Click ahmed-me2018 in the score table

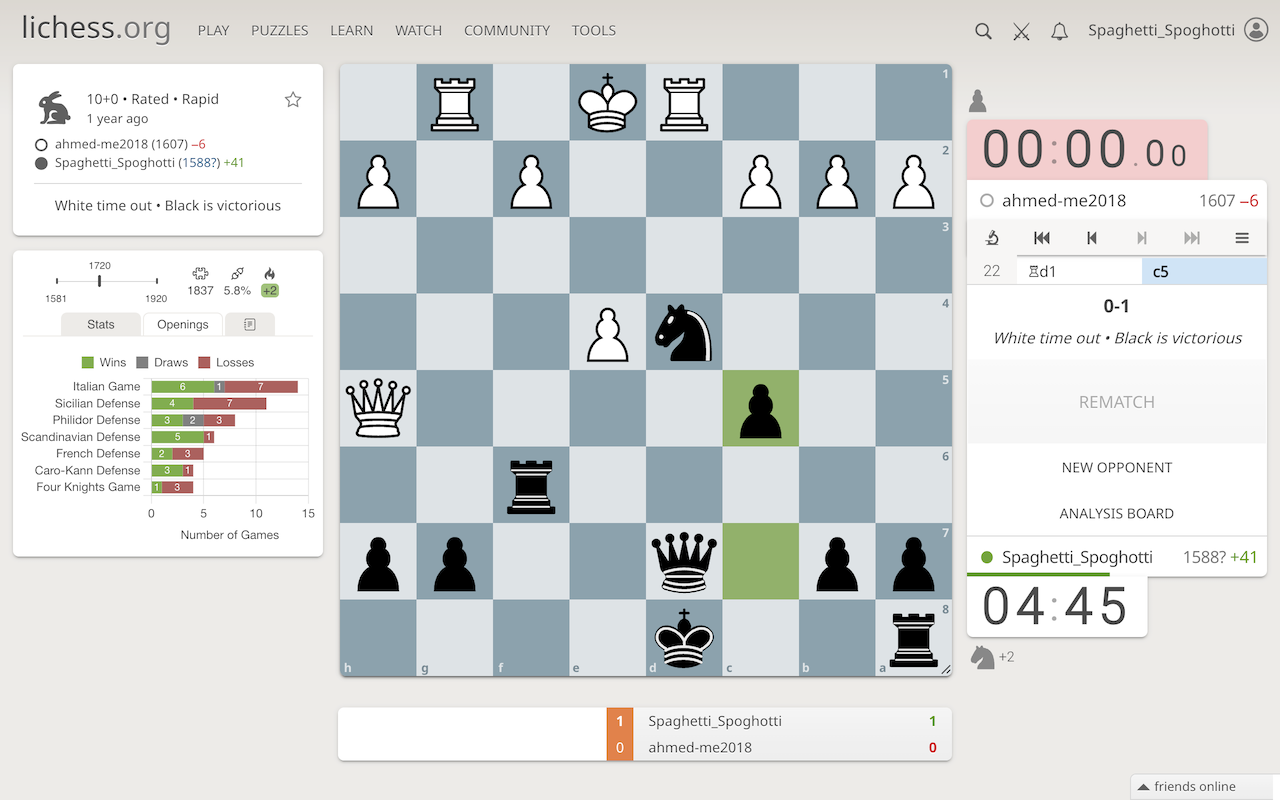click(x=700, y=747)
